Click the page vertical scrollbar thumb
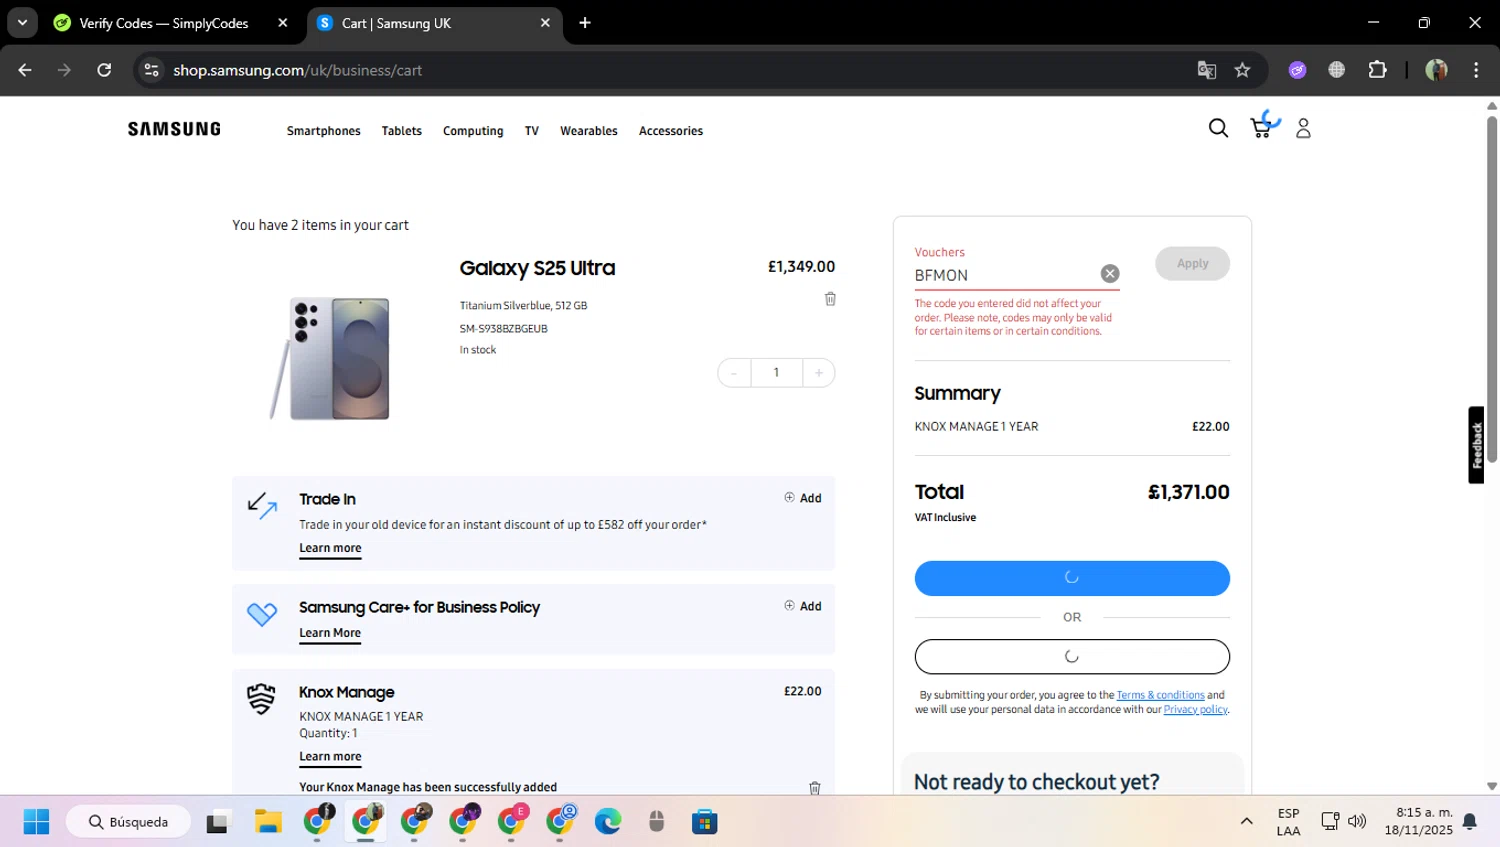1500x847 pixels. (1491, 288)
